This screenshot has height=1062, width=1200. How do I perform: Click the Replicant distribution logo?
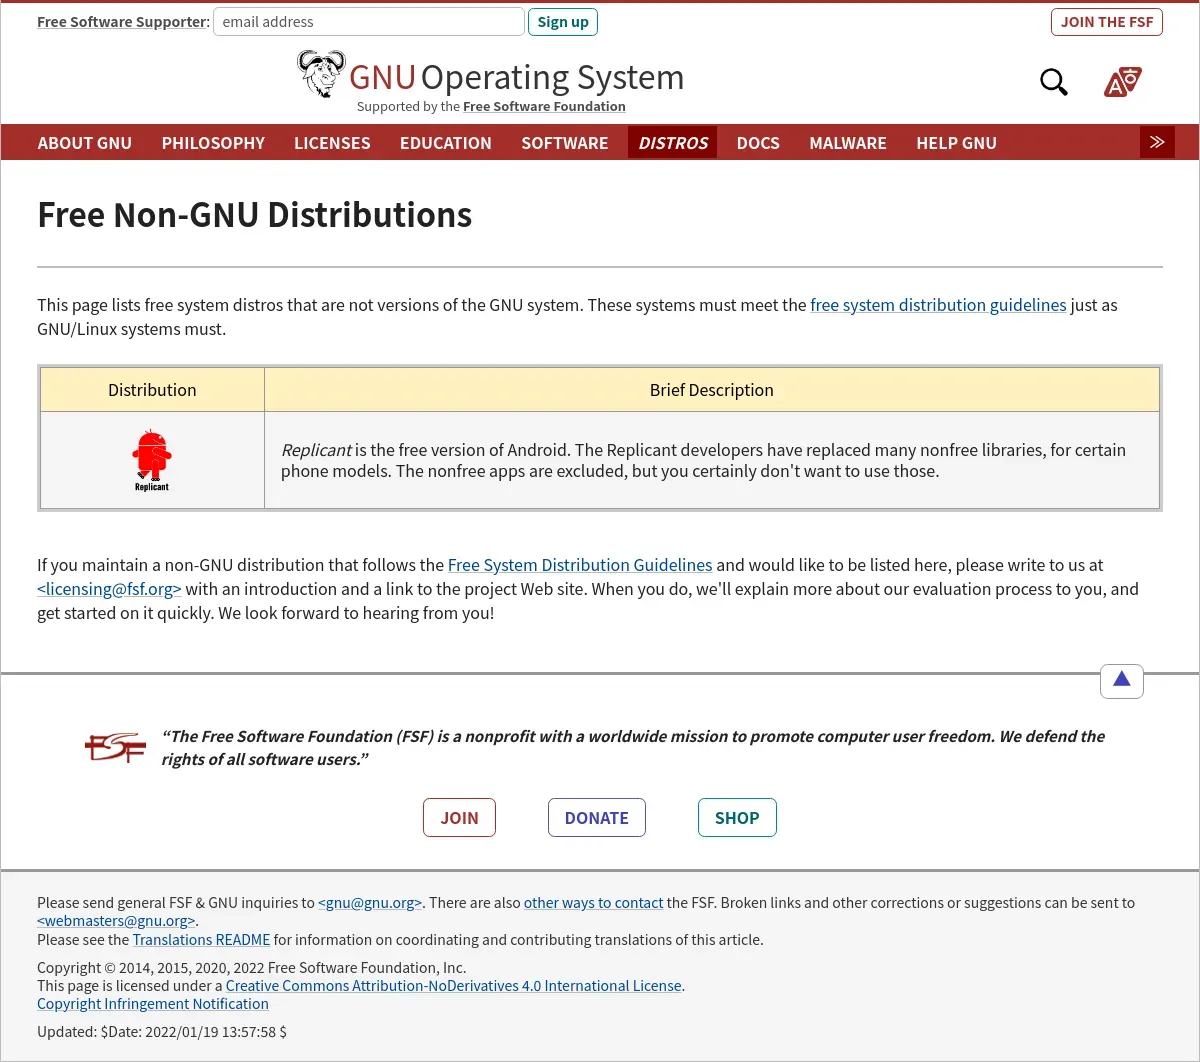(152, 460)
